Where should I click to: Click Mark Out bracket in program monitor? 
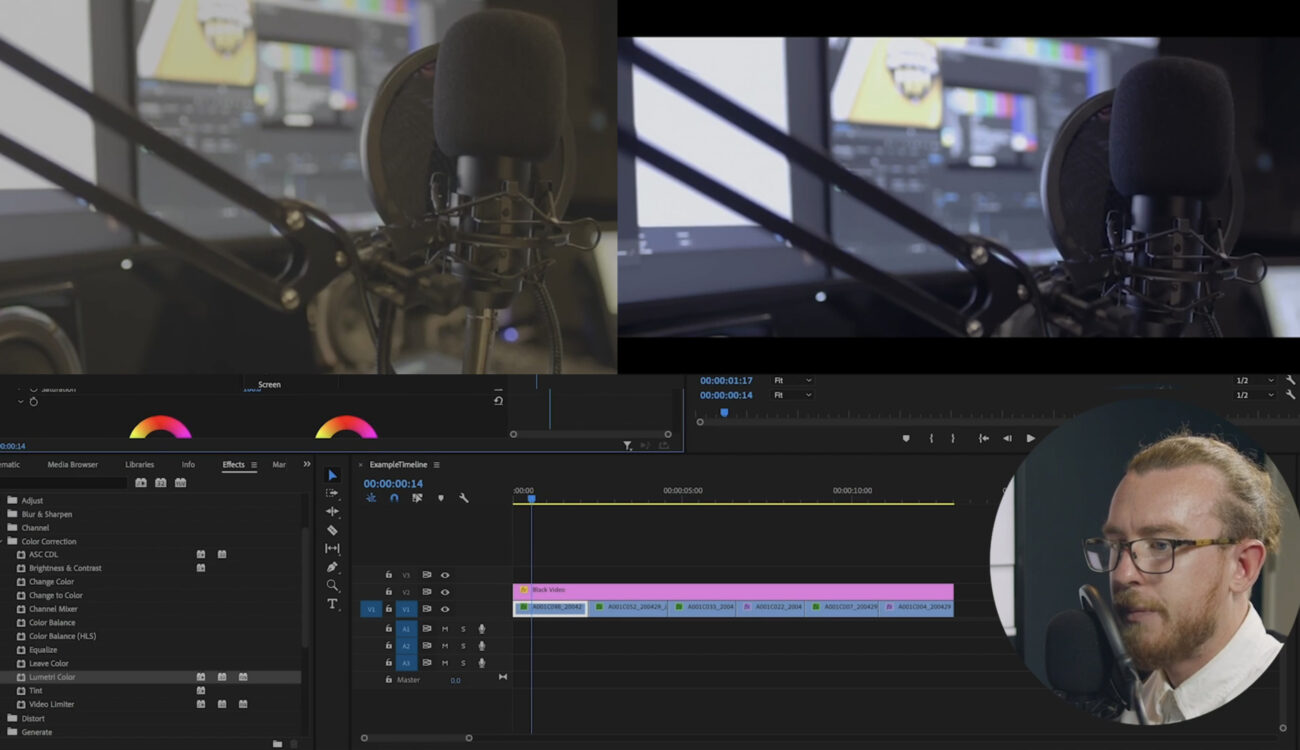[953, 438]
